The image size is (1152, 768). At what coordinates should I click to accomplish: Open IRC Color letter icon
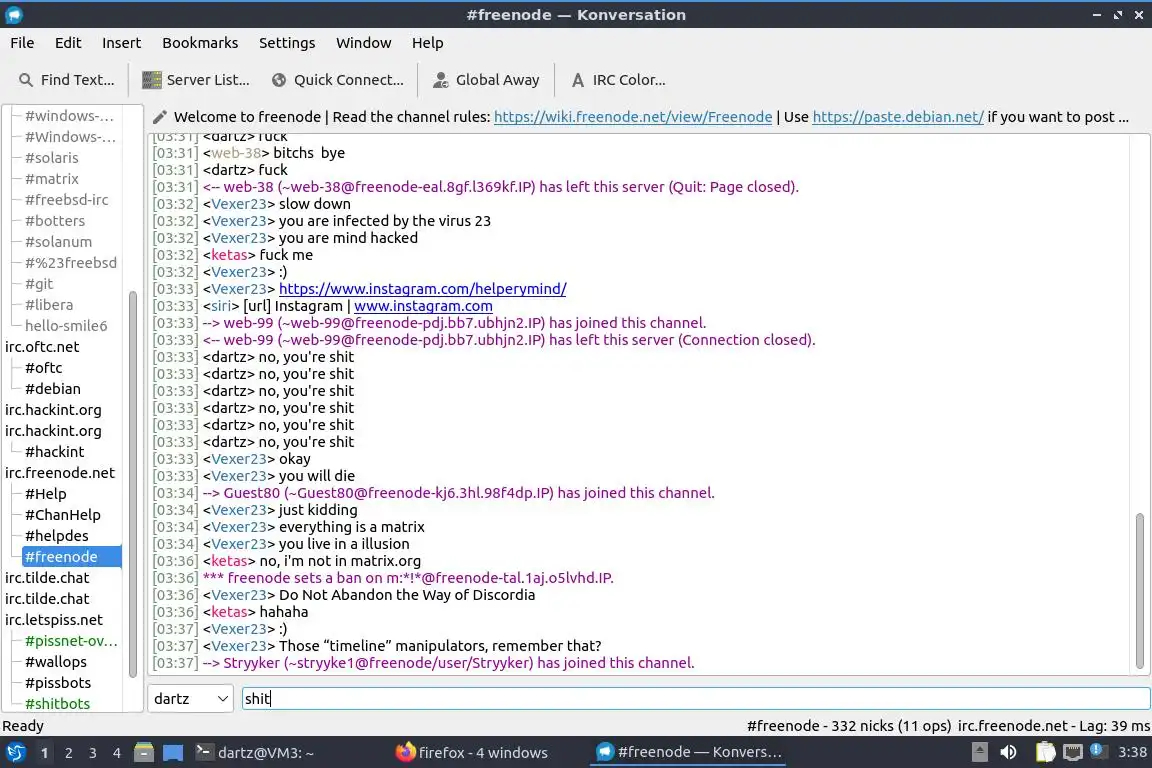tap(578, 80)
